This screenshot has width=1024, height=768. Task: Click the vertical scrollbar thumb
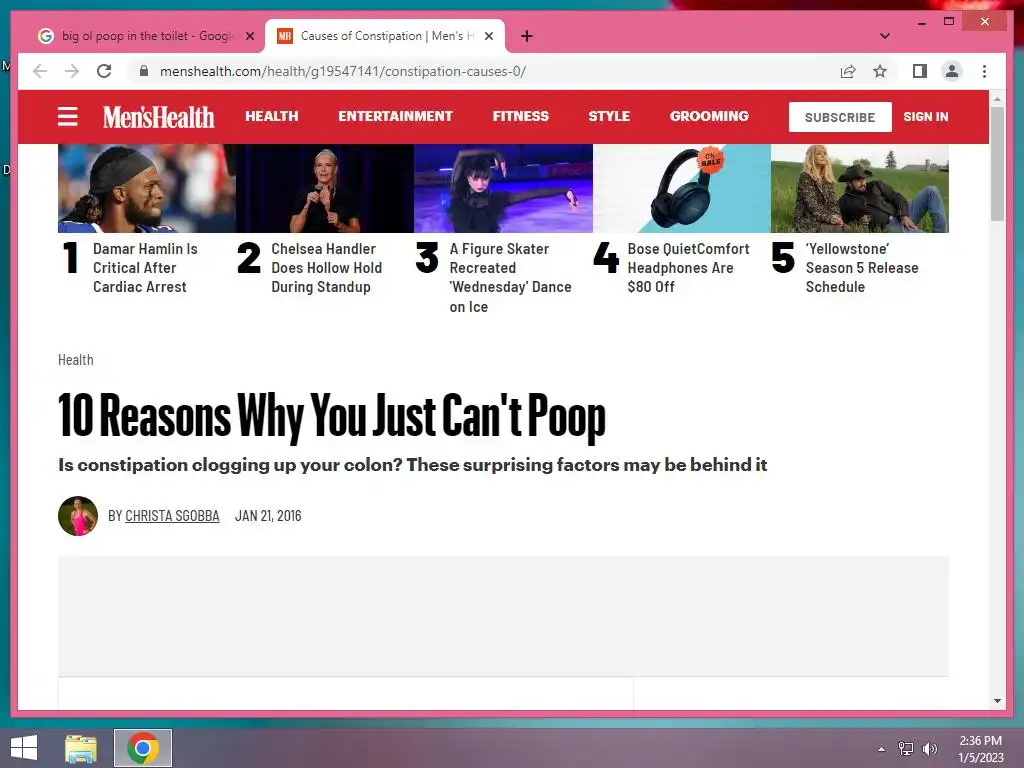997,163
